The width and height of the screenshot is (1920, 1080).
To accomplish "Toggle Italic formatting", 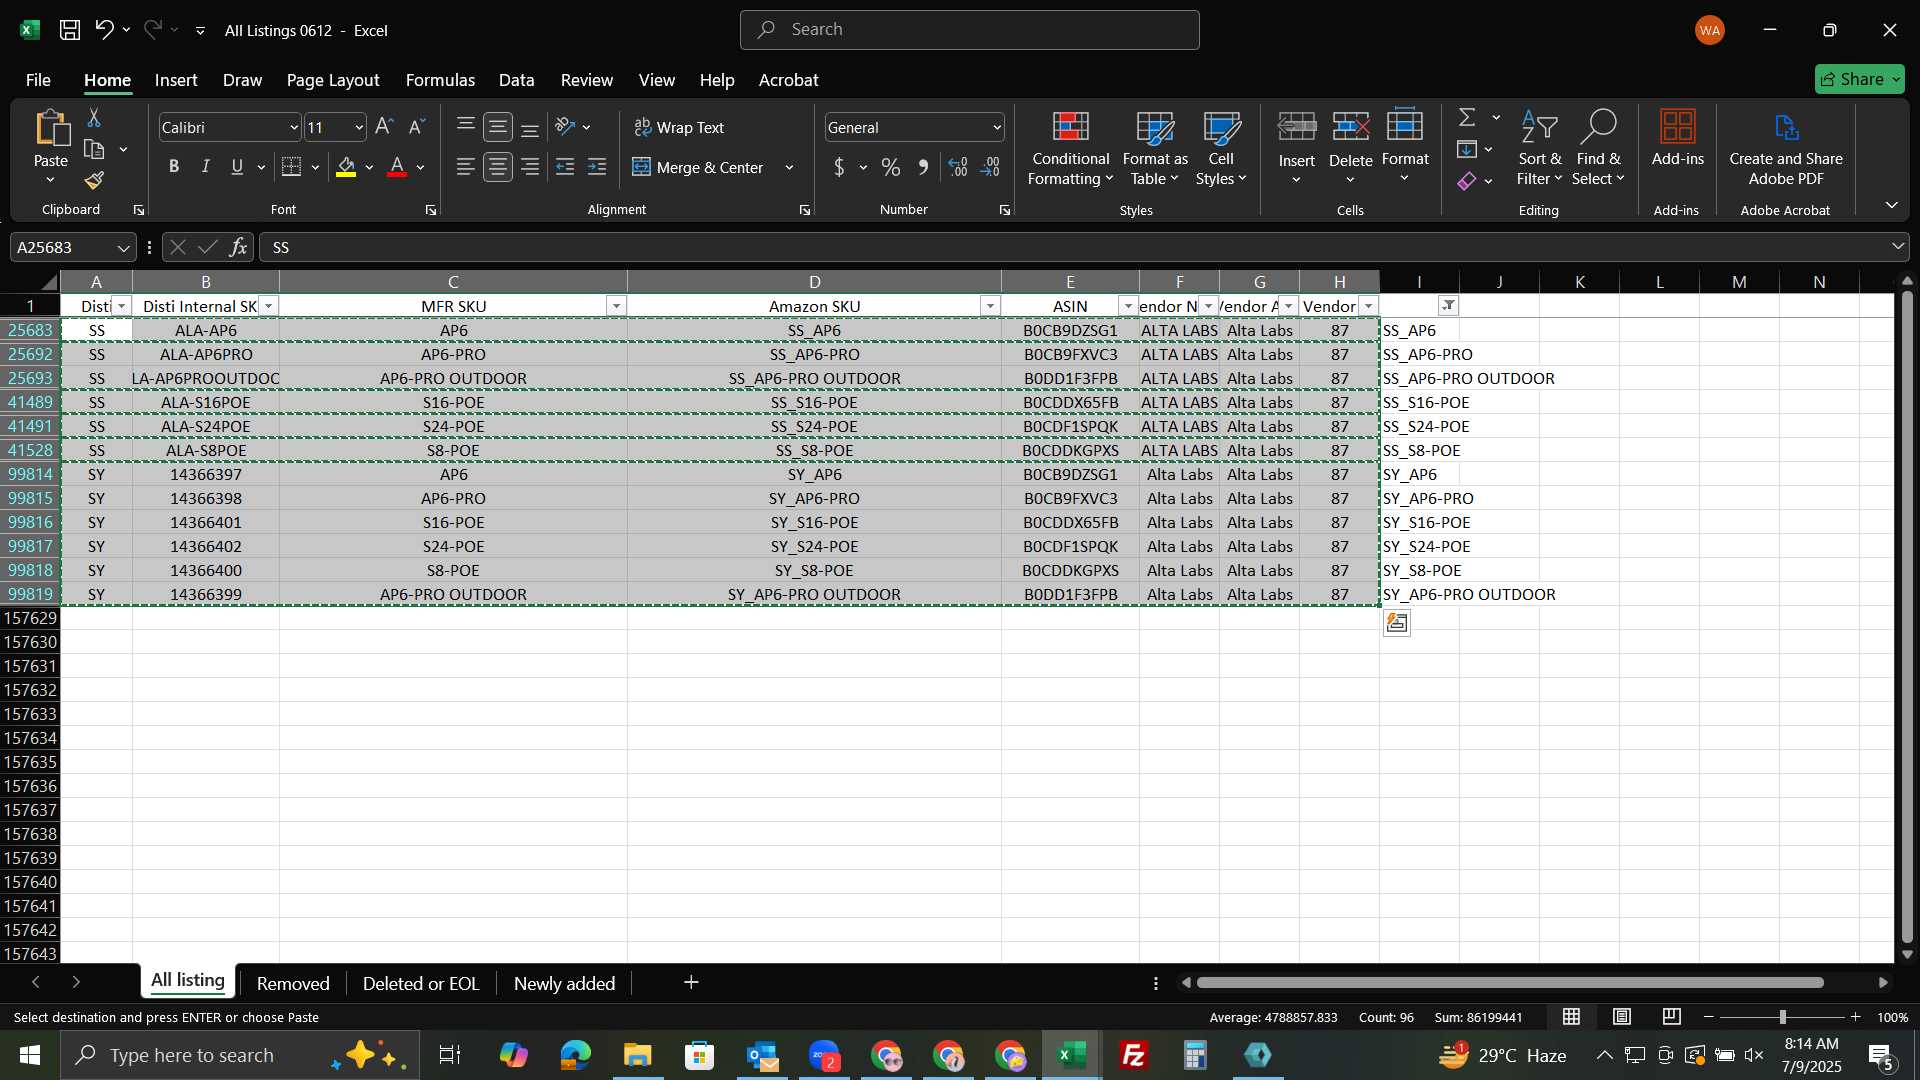I will pos(206,167).
